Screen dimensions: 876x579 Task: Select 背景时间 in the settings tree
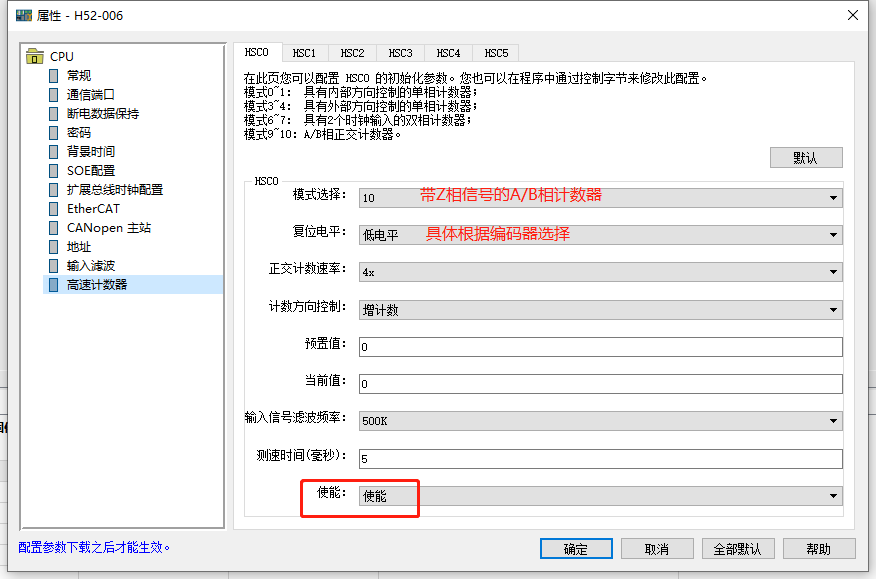91,151
